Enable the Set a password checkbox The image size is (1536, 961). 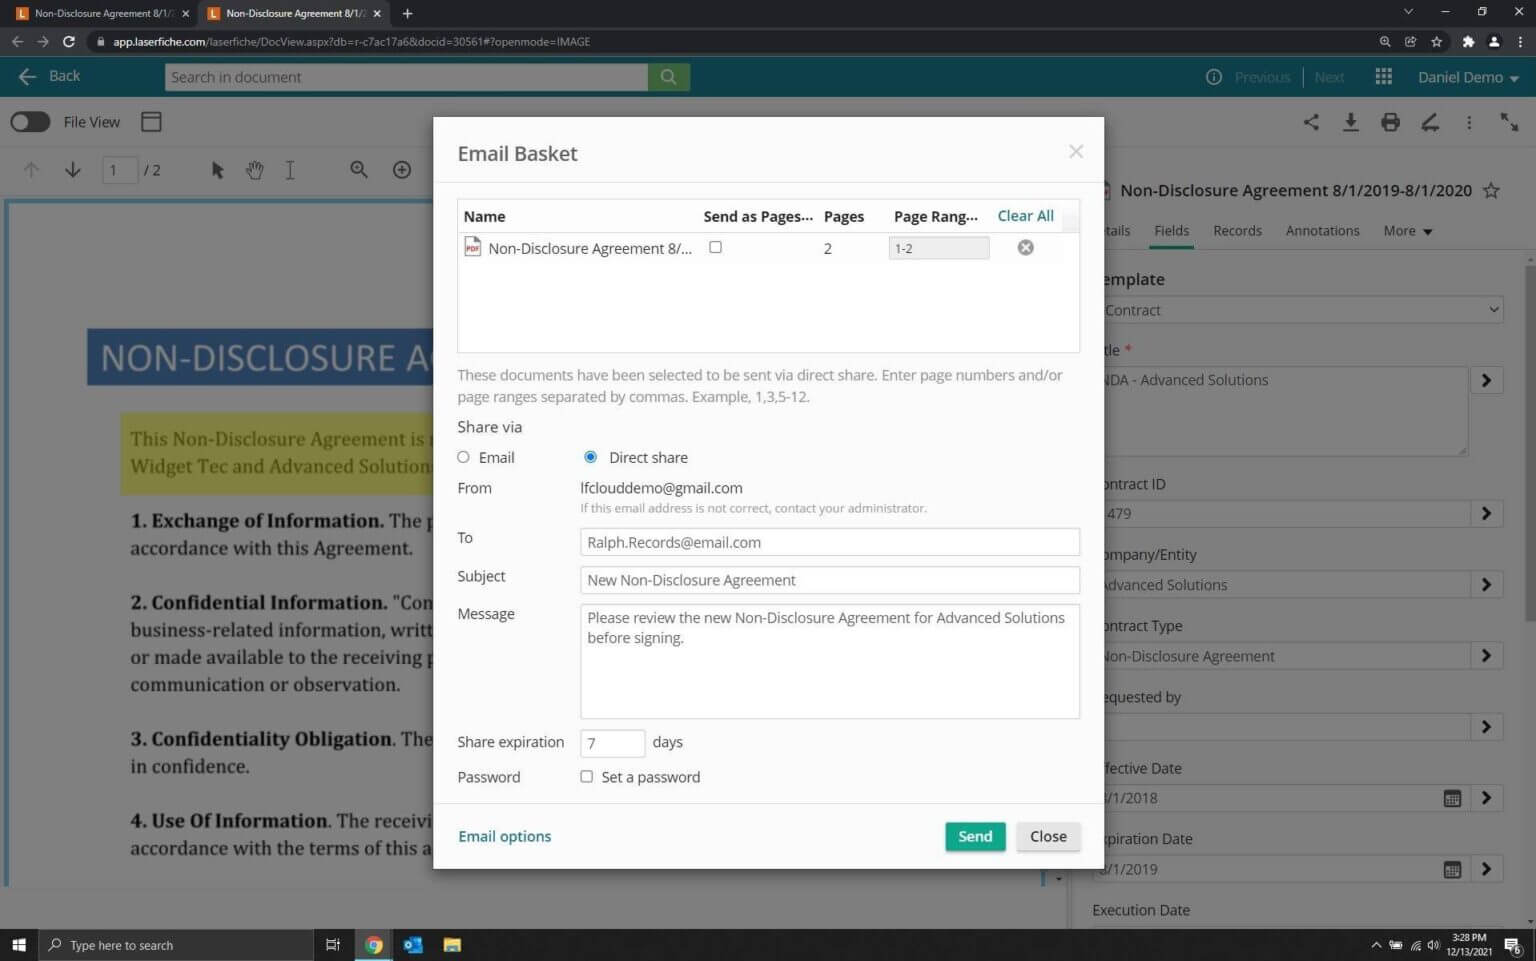click(x=587, y=776)
